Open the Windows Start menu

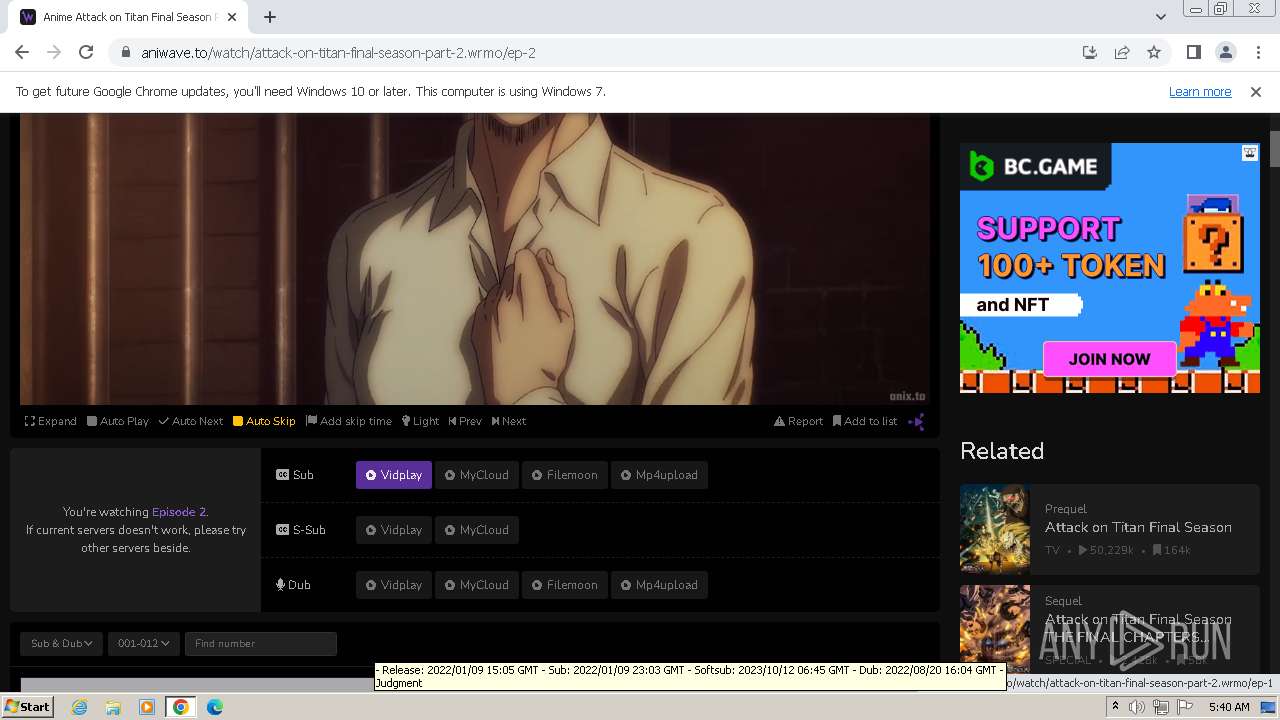[x=28, y=707]
